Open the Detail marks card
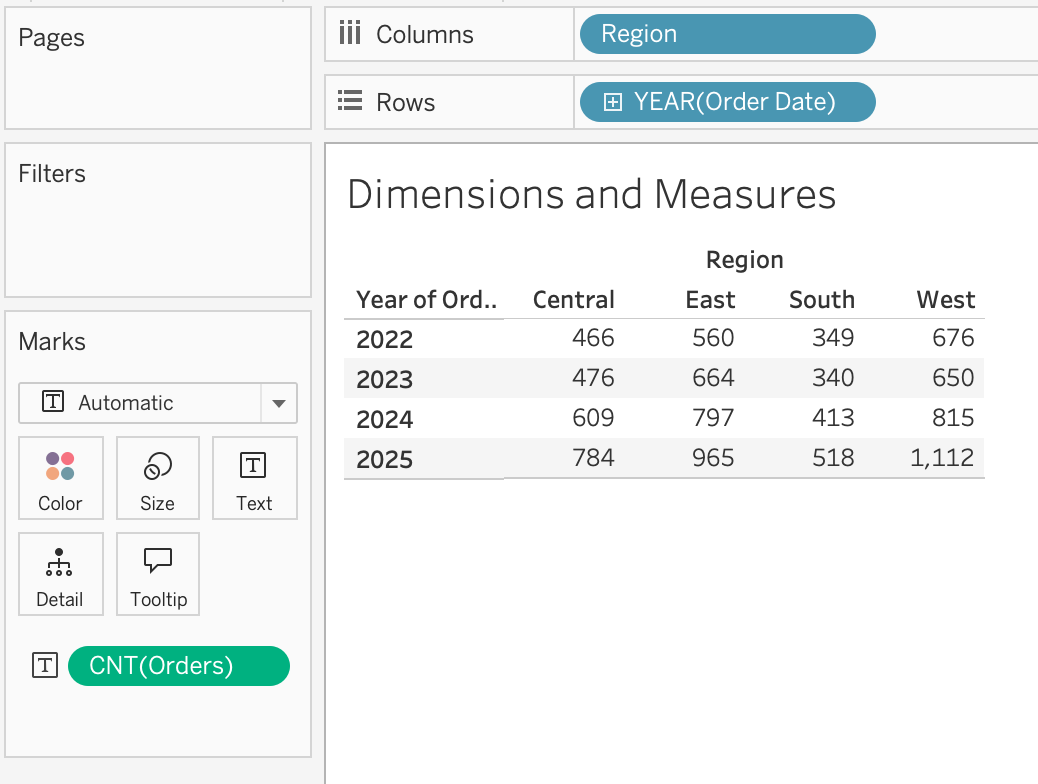1038x784 pixels. click(x=60, y=573)
